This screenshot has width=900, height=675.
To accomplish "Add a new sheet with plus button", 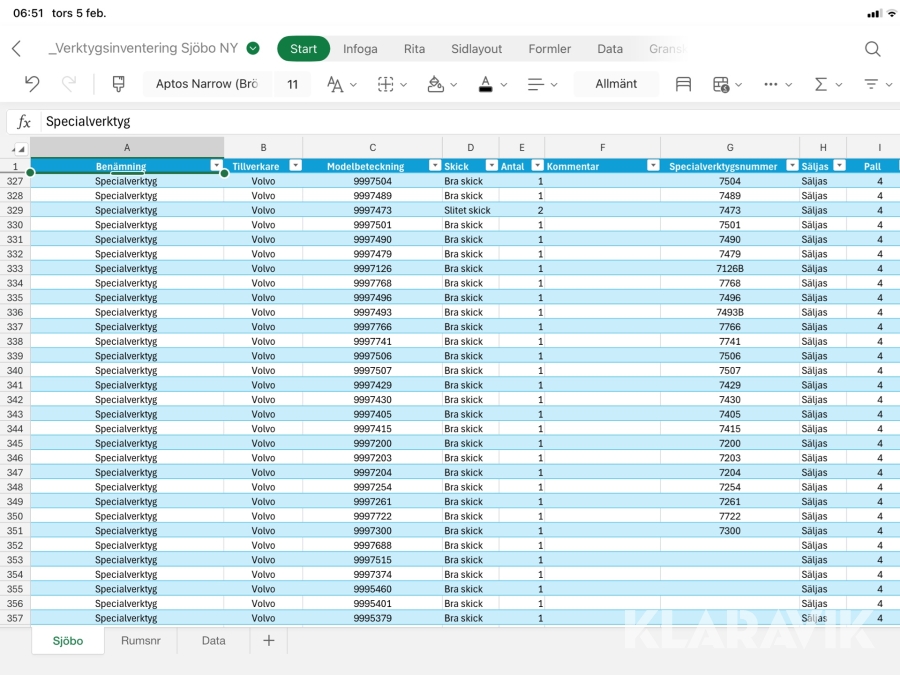I will 268,641.
